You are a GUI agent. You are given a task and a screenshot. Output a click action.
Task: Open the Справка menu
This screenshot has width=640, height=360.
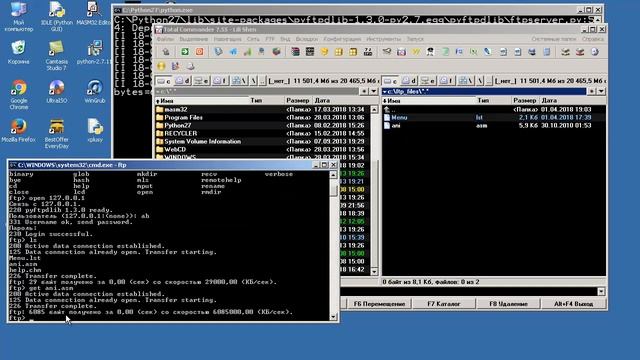coord(592,39)
